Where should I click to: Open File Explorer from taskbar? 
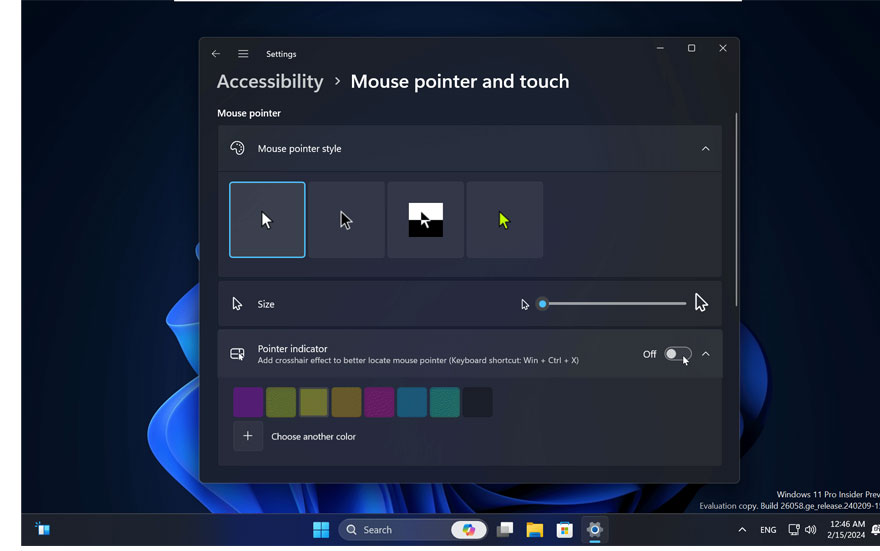535,530
